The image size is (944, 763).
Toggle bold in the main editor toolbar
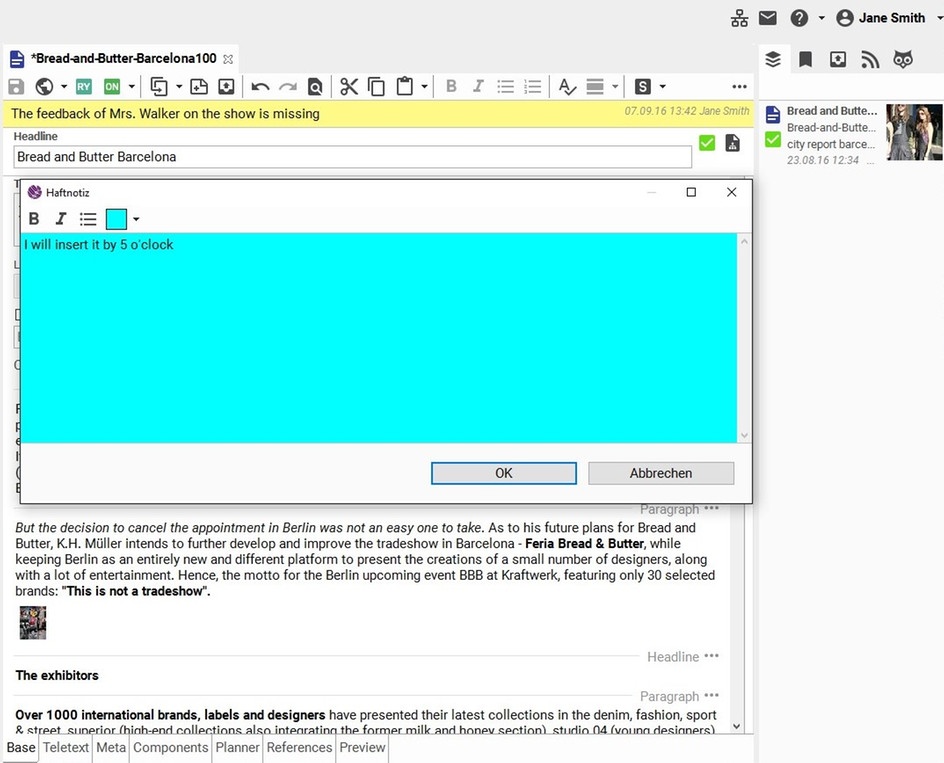451,86
